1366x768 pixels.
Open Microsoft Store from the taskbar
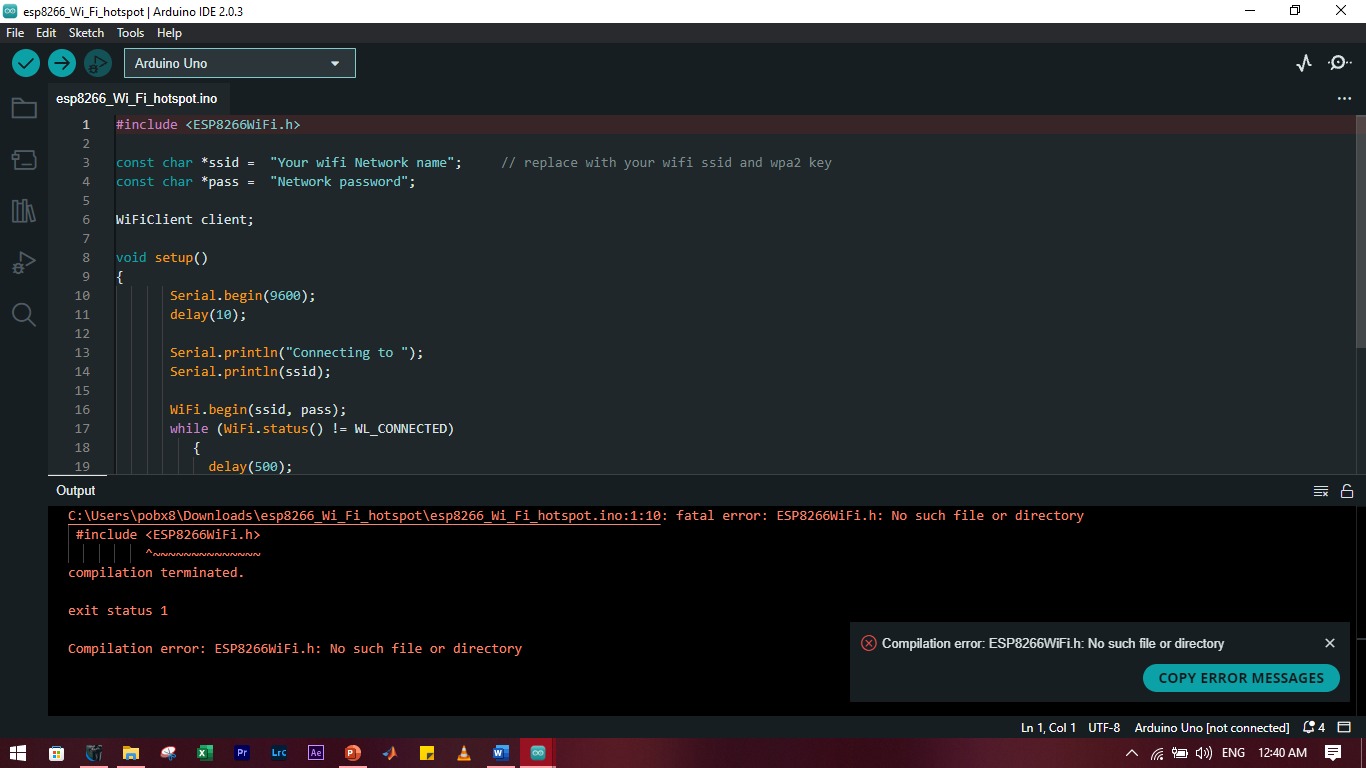point(57,753)
